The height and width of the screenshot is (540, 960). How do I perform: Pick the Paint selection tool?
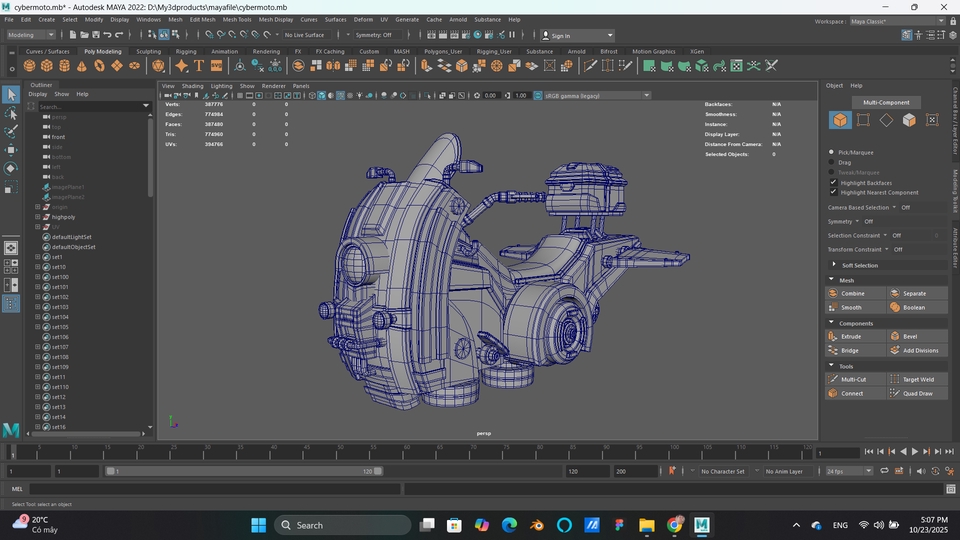[11, 132]
